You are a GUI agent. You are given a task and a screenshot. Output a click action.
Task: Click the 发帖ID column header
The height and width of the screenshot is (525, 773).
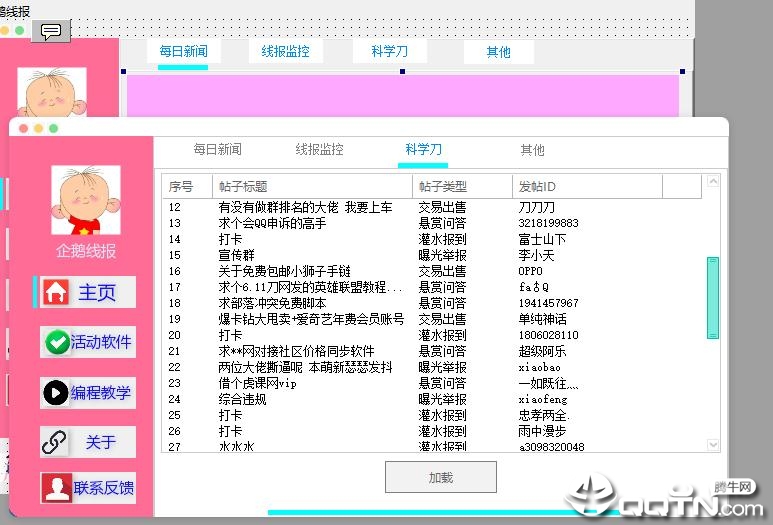tap(587, 186)
